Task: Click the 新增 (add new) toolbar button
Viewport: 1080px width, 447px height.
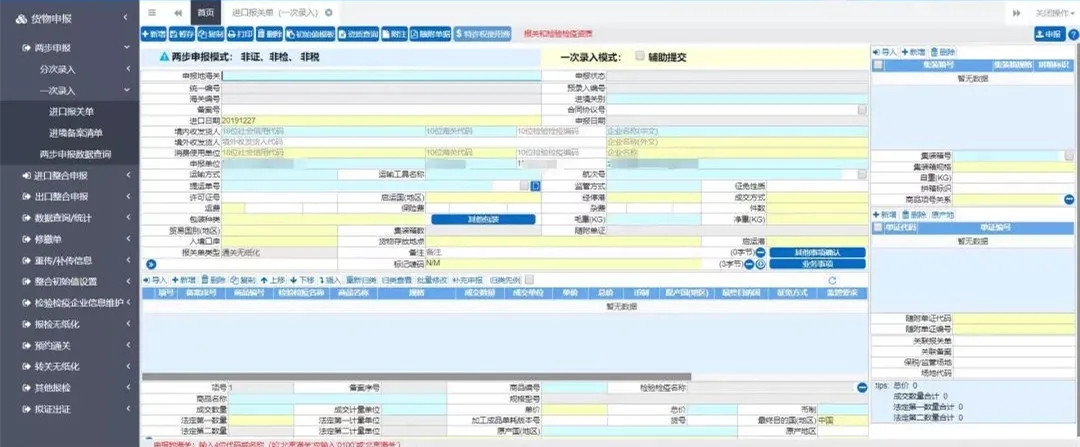Action: tap(155, 34)
